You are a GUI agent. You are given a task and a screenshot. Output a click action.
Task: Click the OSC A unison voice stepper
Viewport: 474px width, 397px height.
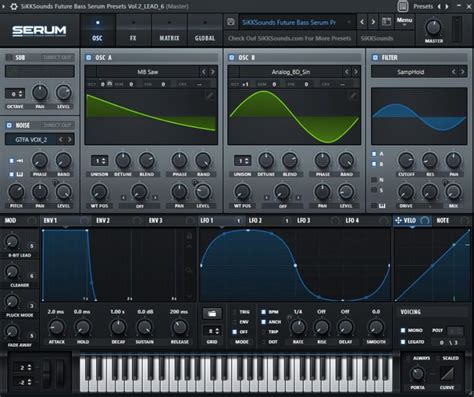point(99,161)
